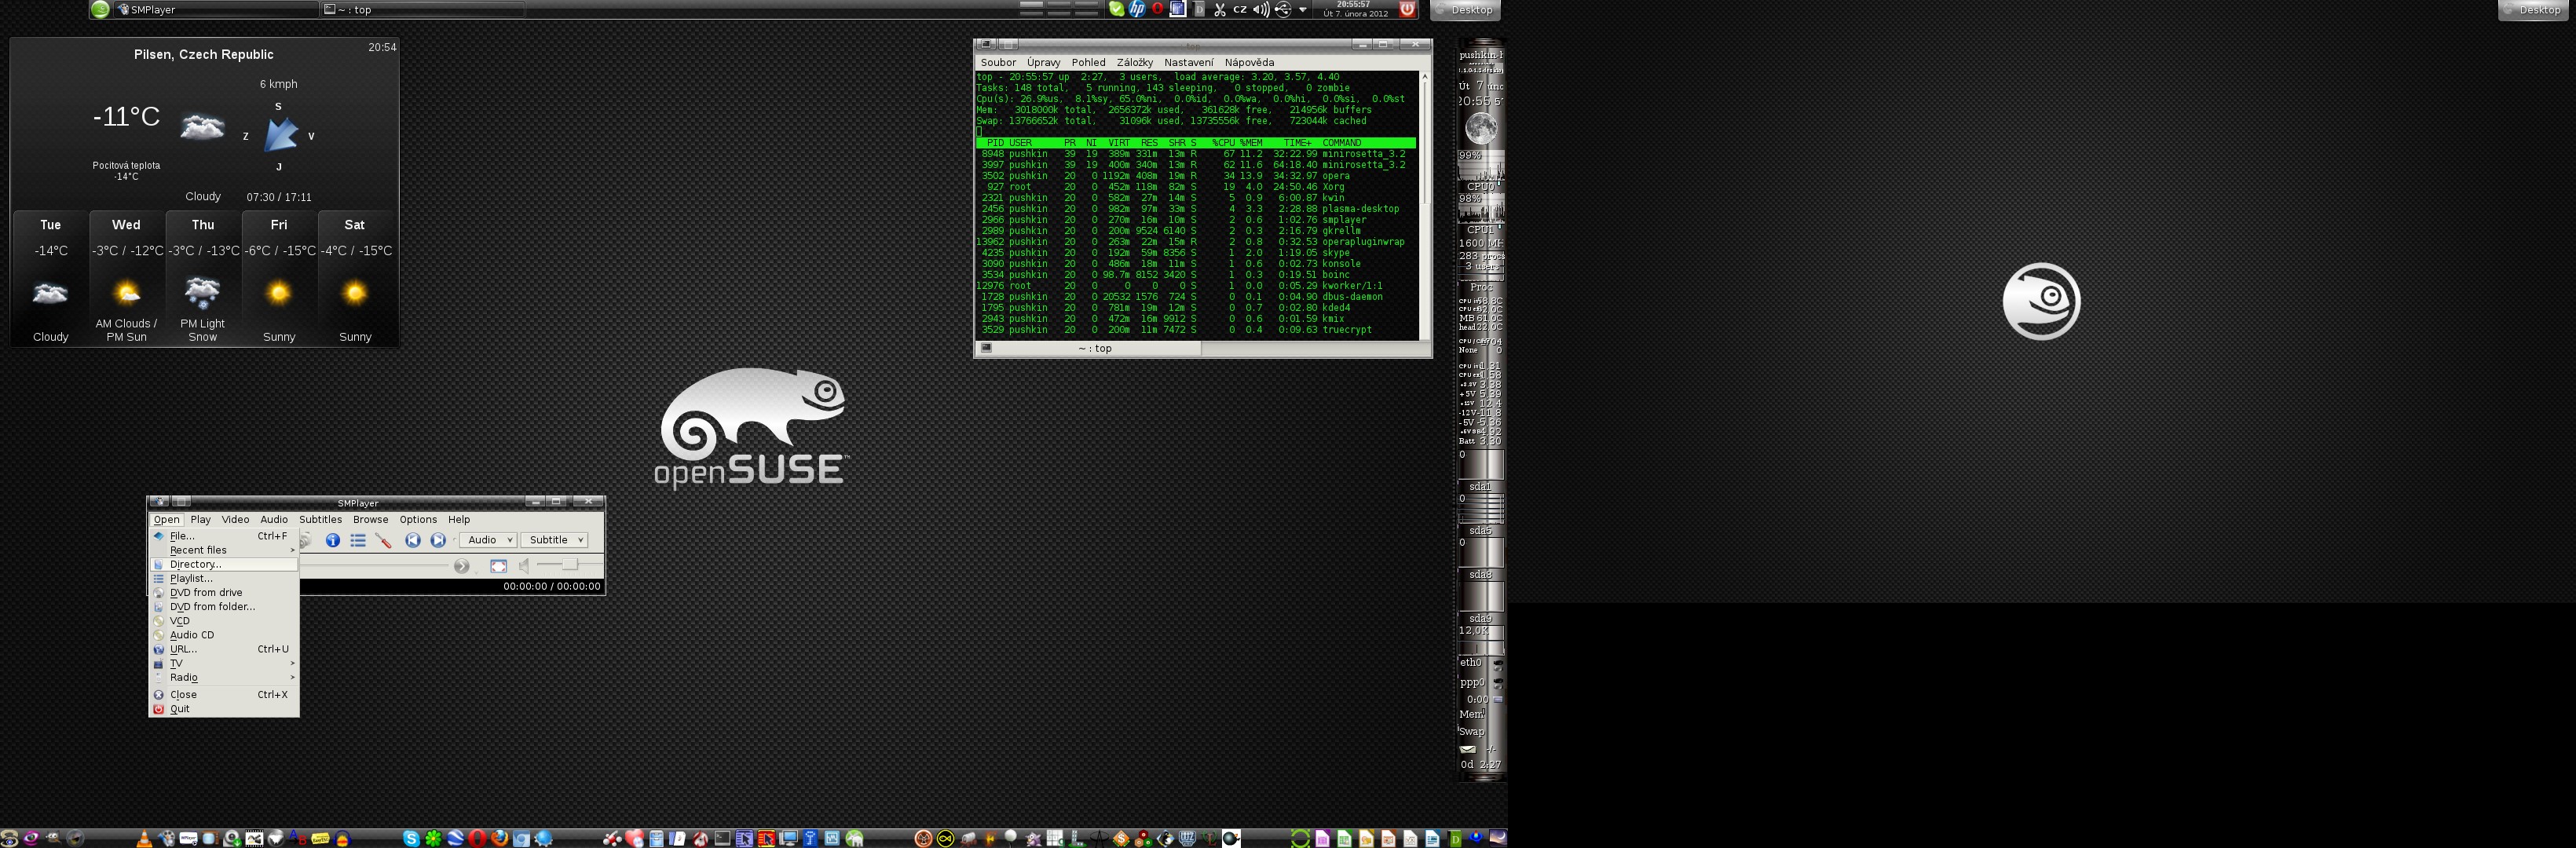Image resolution: width=2576 pixels, height=848 pixels.
Task: Open Záložky menu in Konsole
Action: 1134,62
